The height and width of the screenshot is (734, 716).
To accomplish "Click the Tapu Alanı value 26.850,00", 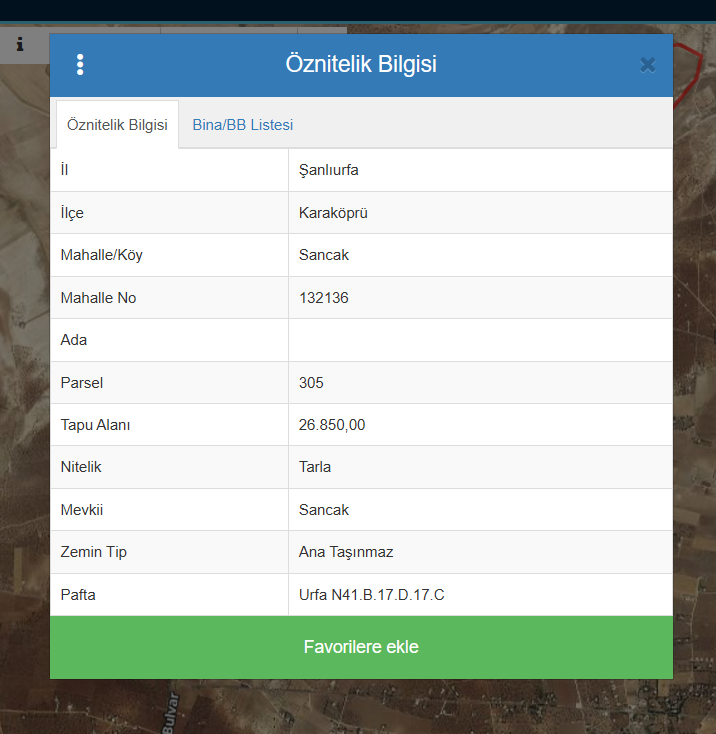I will point(332,425).
